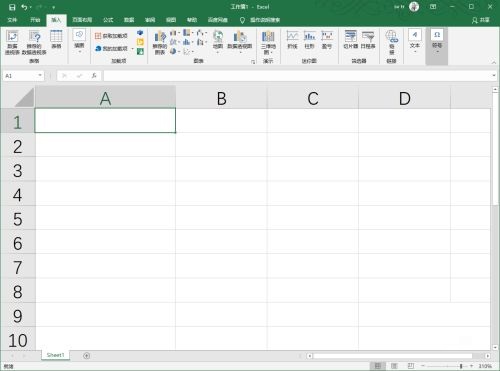Select the Sheet1 tab
The image size is (500, 371).
click(x=55, y=355)
